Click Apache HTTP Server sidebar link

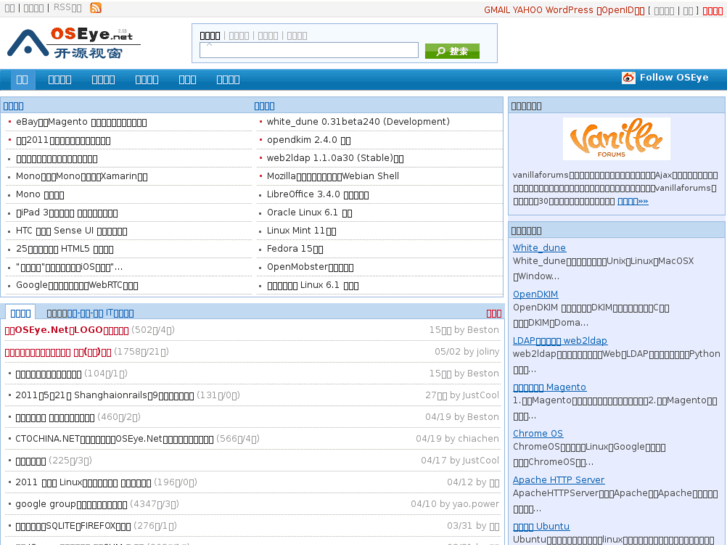[x=559, y=480]
